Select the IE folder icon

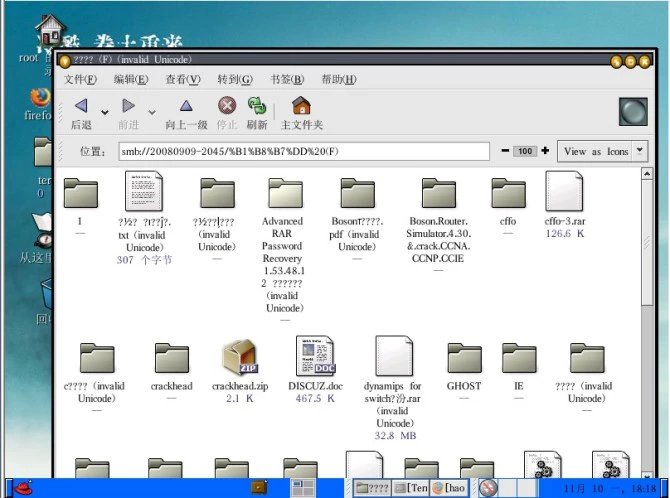coord(519,358)
